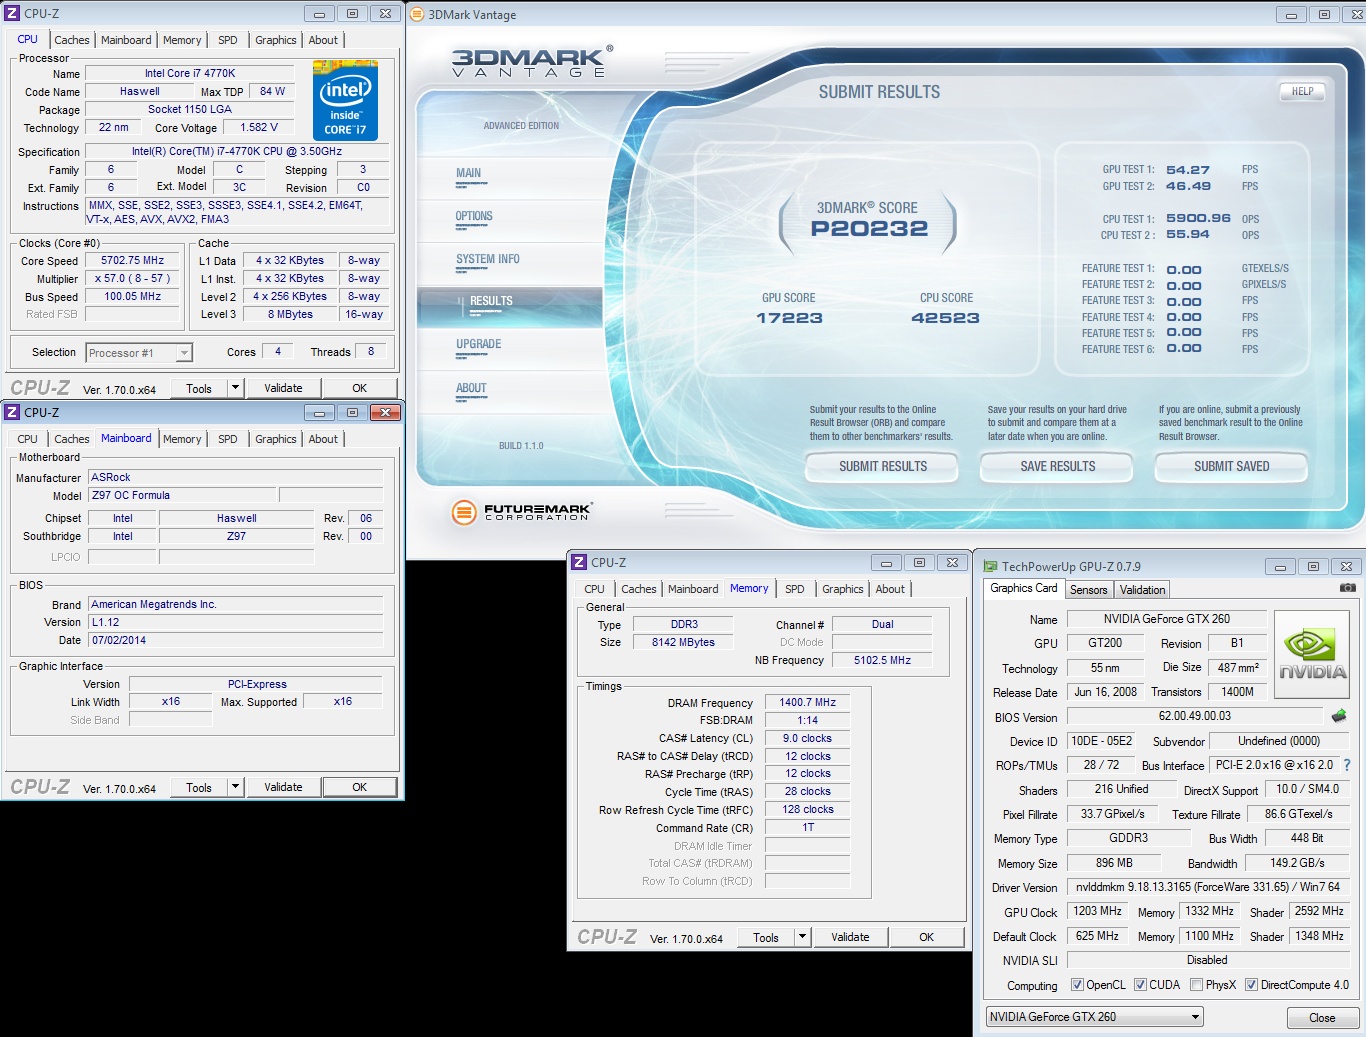Click the Core Voltage 1.582 V value
The height and width of the screenshot is (1037, 1366).
coord(259,127)
